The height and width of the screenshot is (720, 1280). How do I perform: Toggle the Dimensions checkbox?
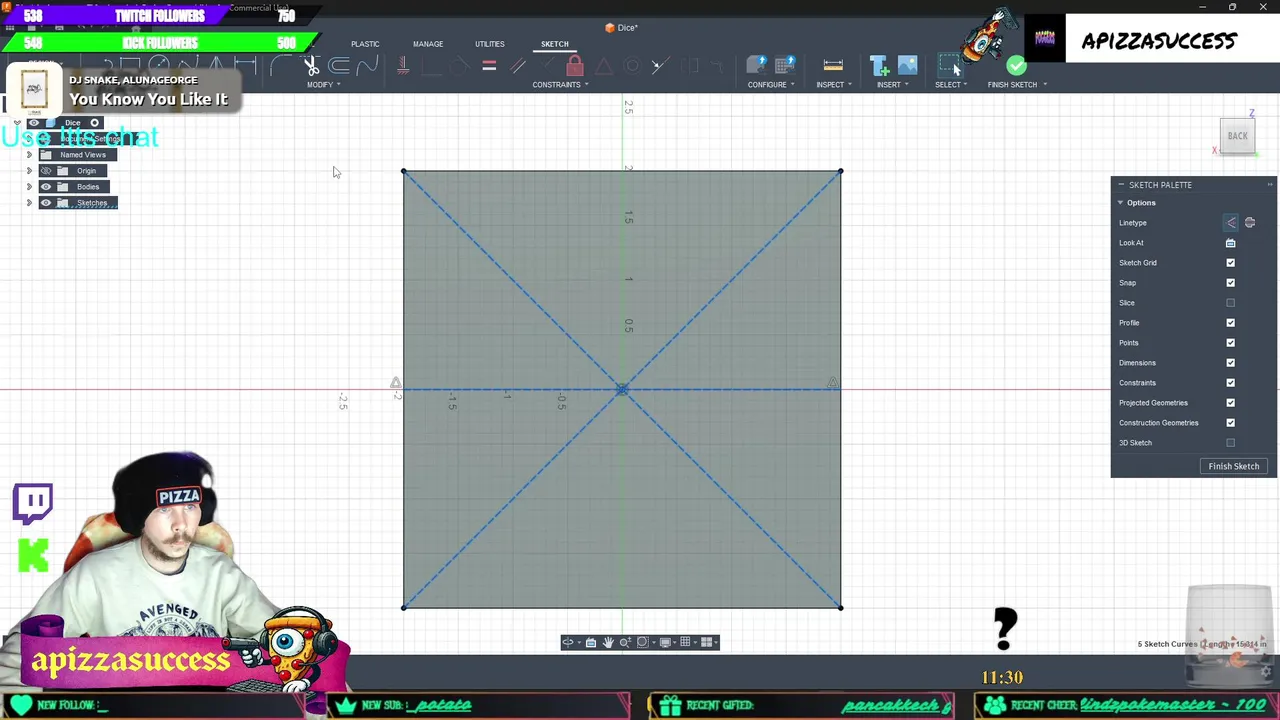coord(1230,363)
